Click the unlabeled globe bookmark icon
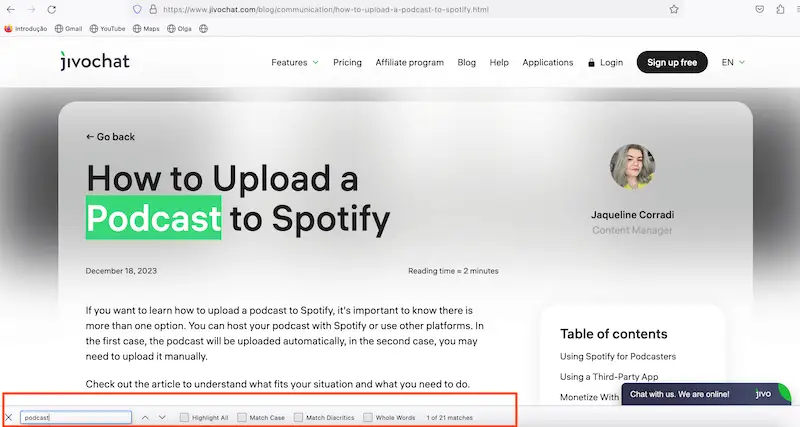Viewport: 800px width, 427px height. tap(204, 29)
